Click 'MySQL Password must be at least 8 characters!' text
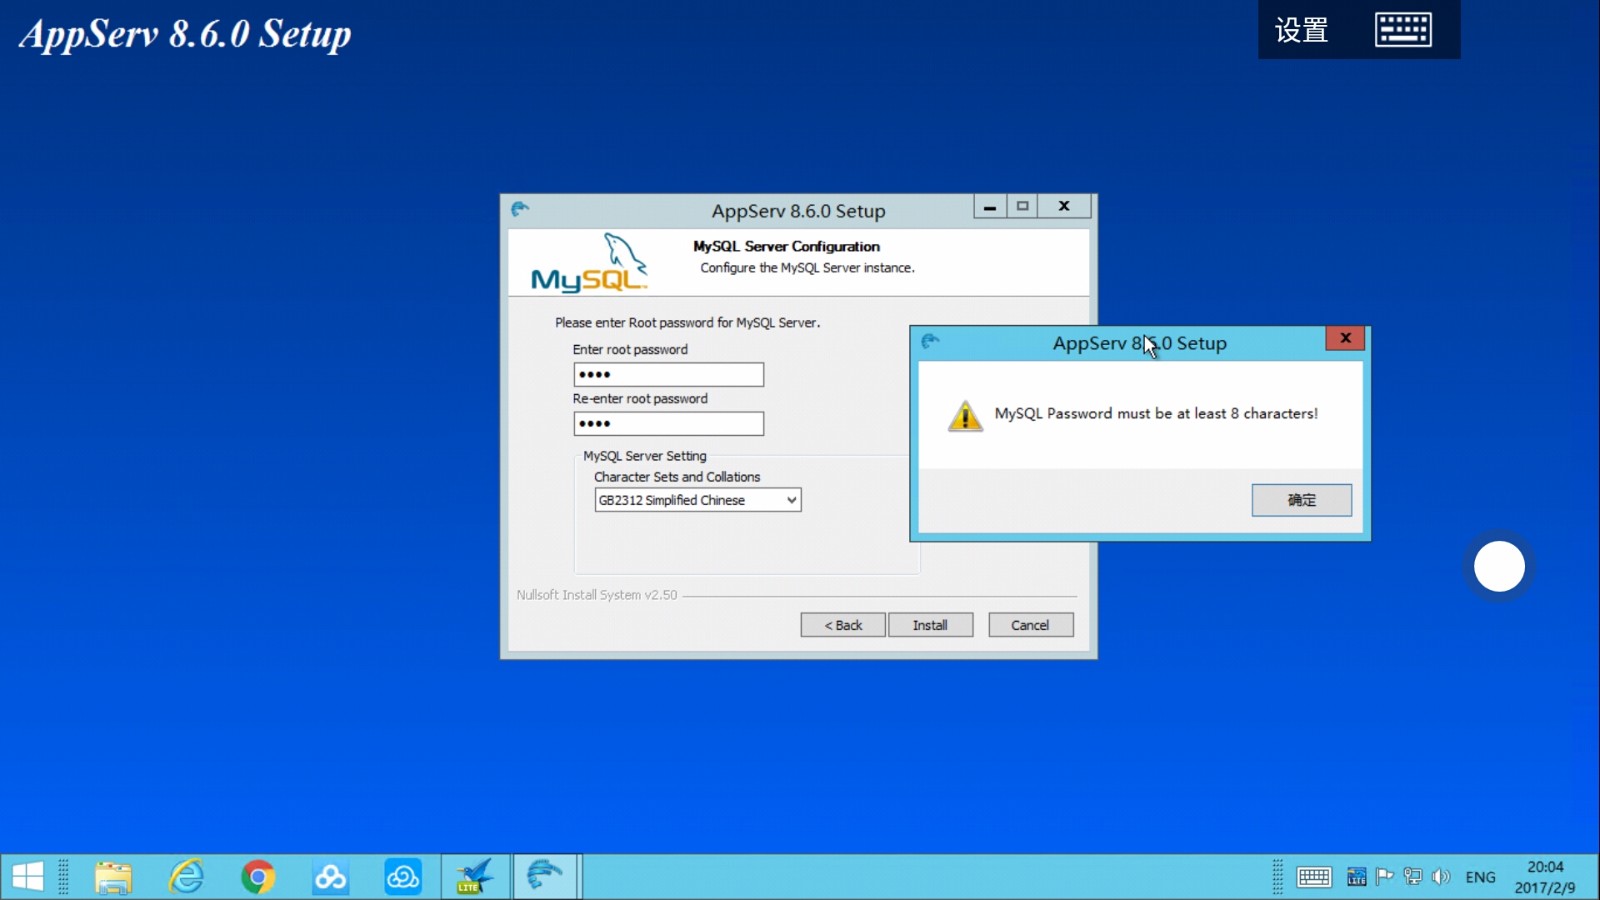 coord(1156,413)
